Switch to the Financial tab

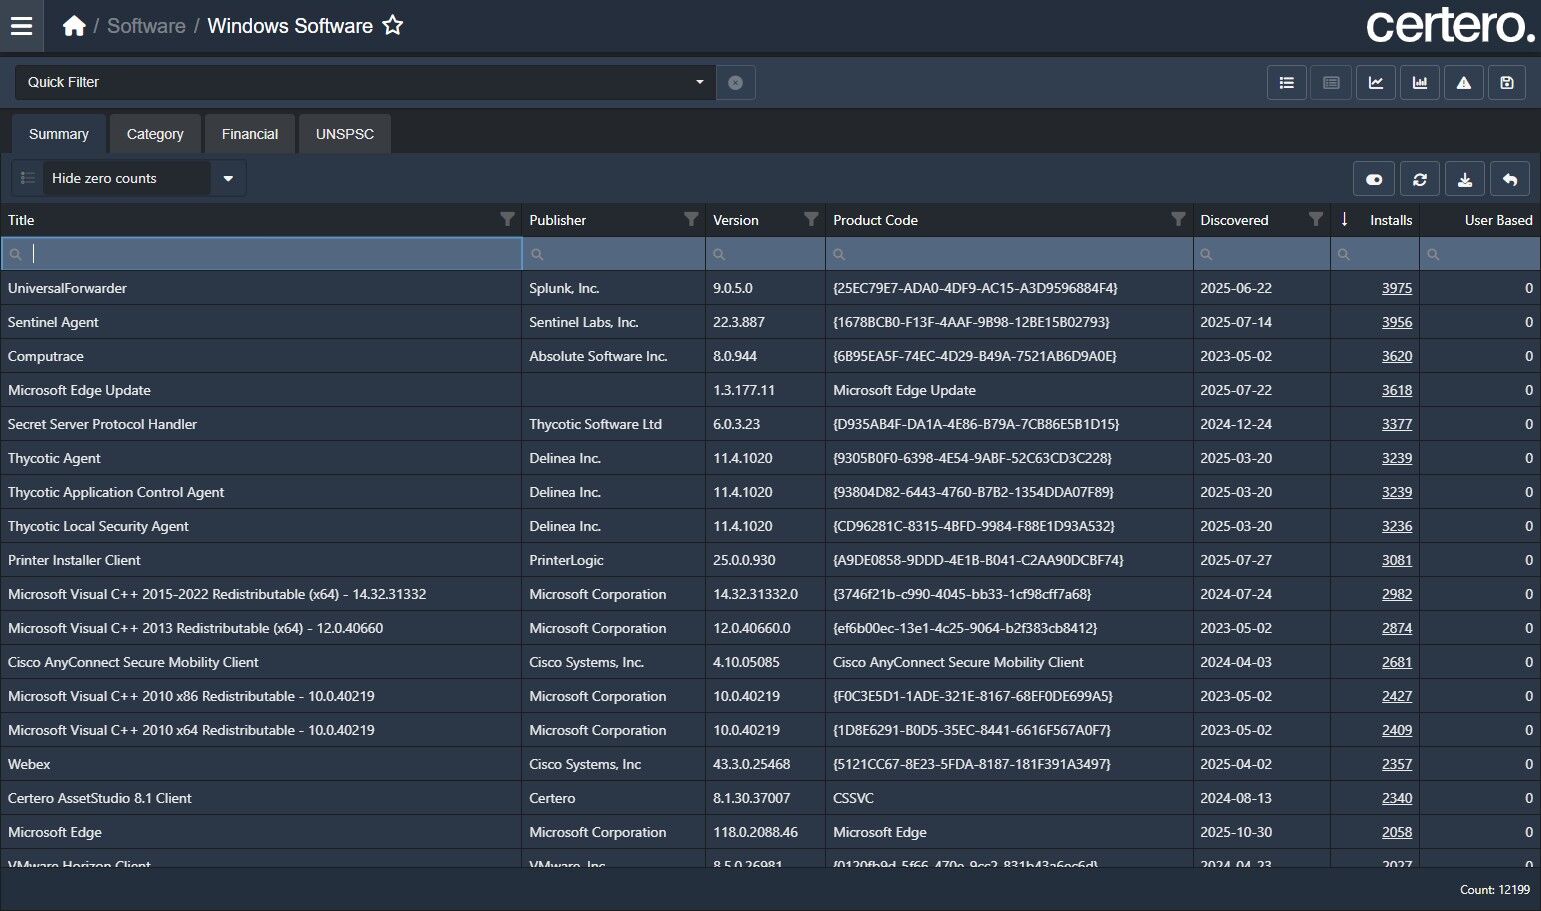point(250,134)
